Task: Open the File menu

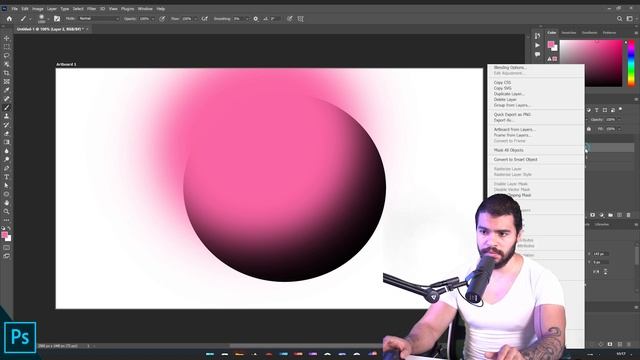Action: (x=15, y=9)
